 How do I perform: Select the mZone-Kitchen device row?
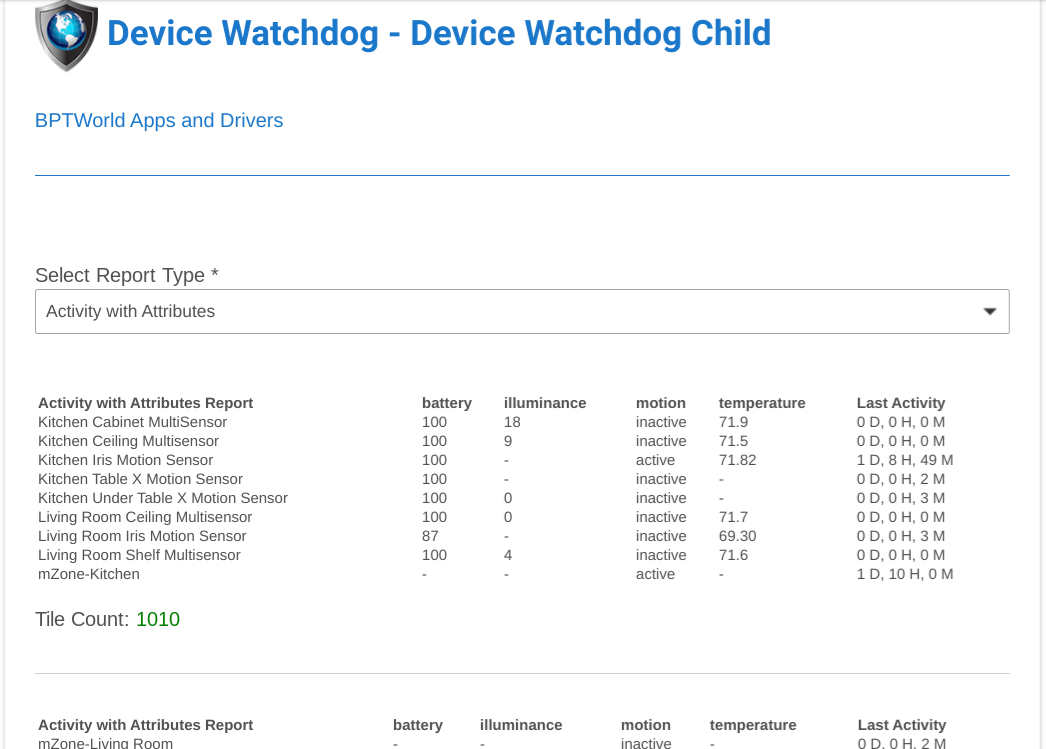pyautogui.click(x=89, y=574)
